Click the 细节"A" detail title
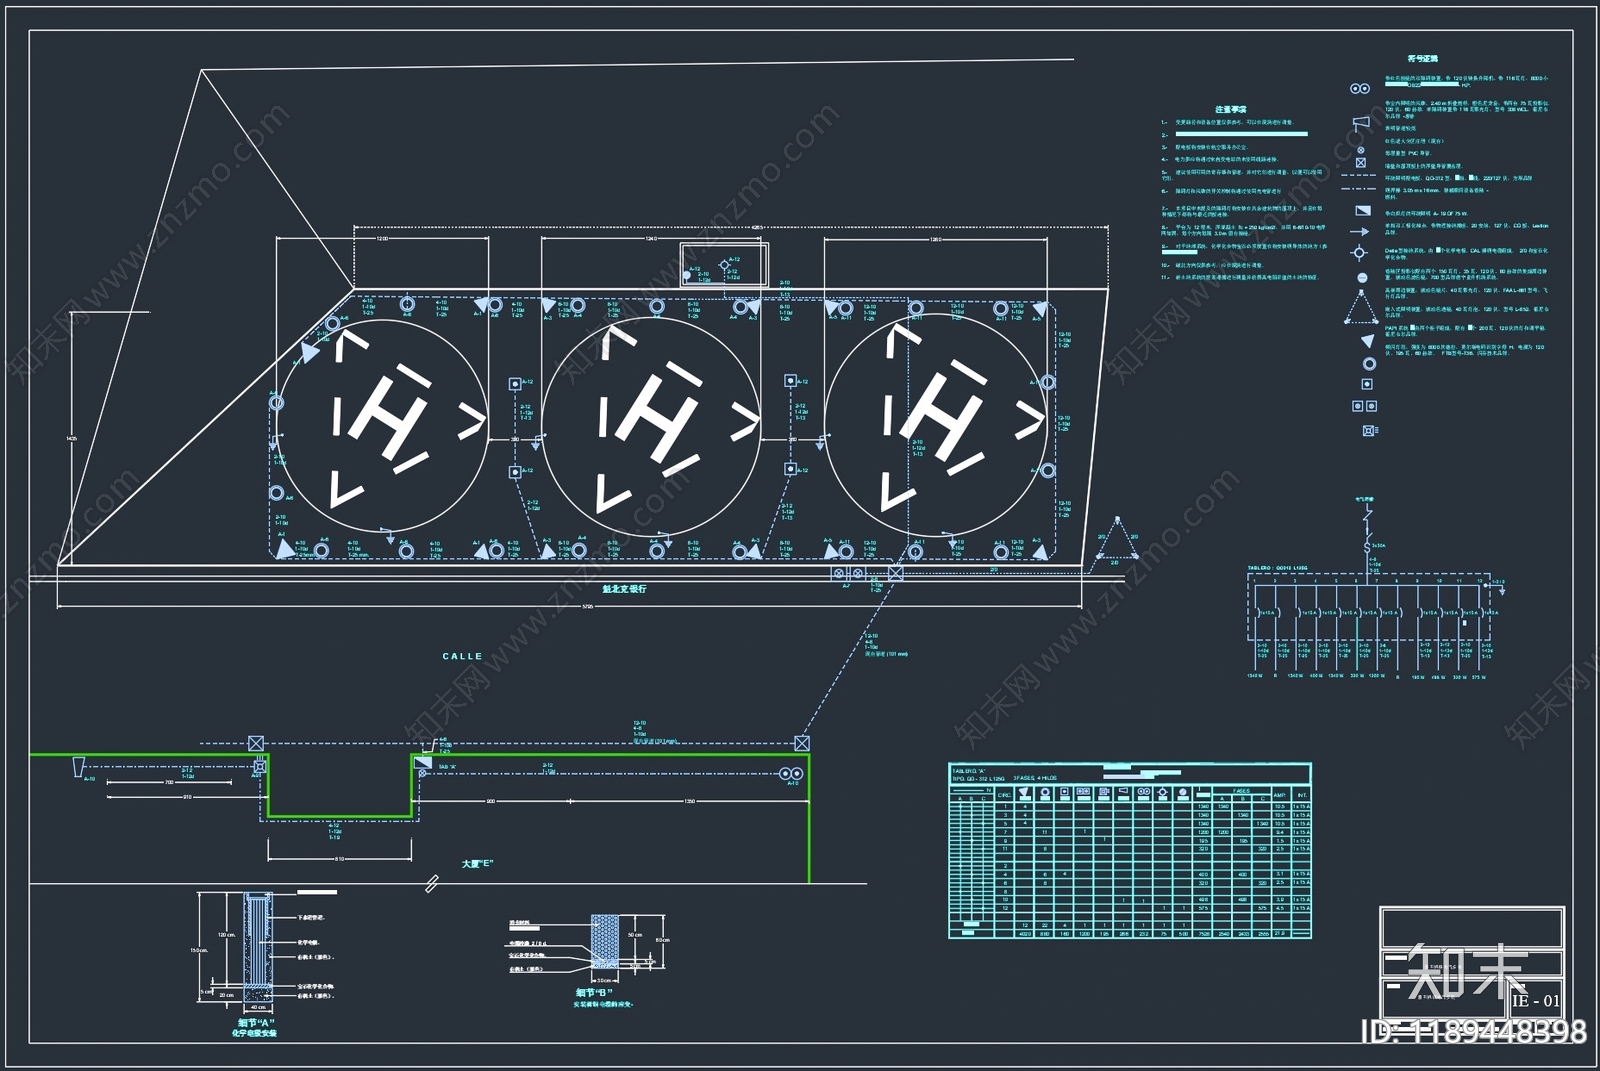1600x1071 pixels. pyautogui.click(x=256, y=1023)
